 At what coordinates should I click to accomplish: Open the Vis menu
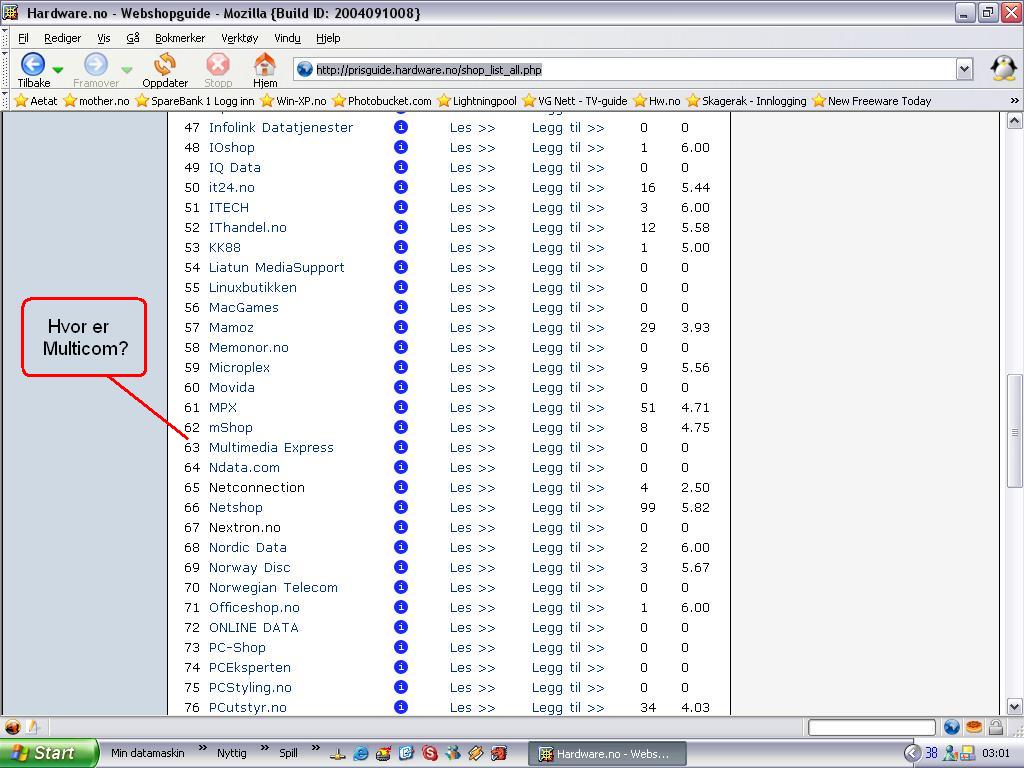pos(104,38)
